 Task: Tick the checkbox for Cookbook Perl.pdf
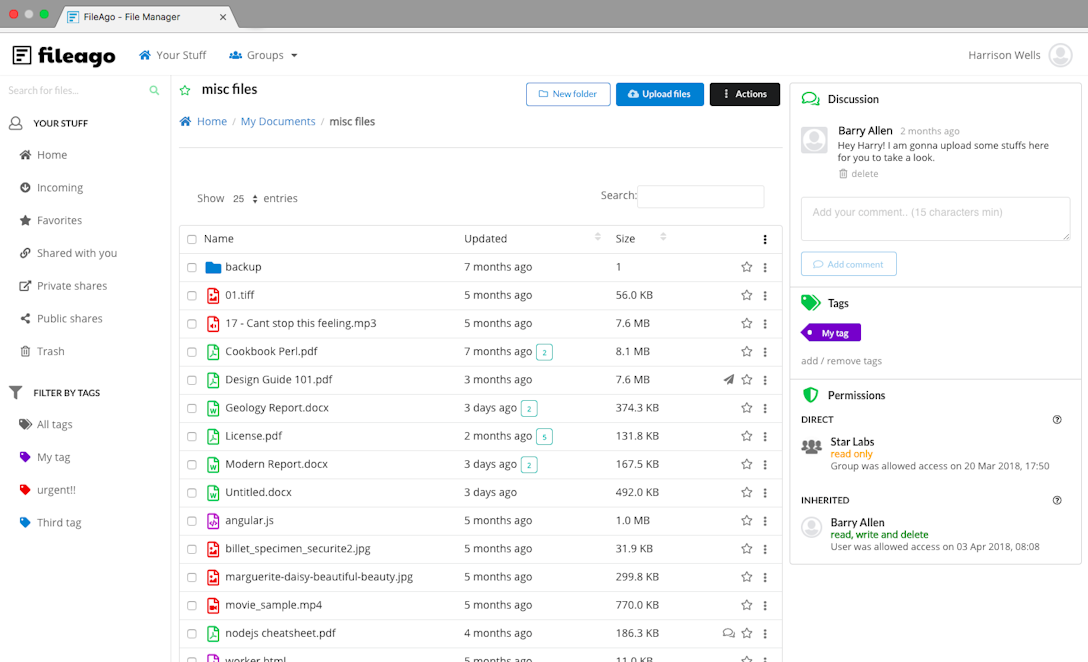coord(192,352)
